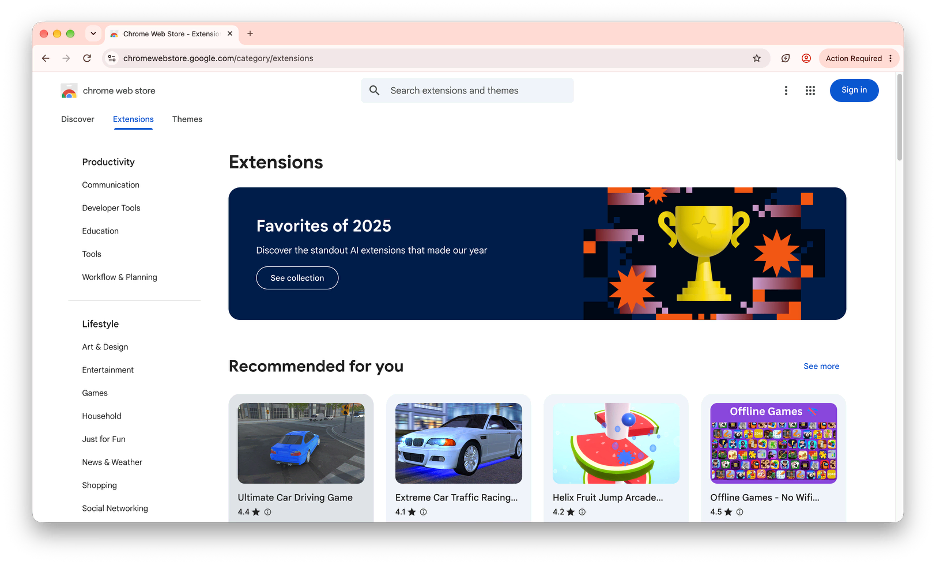Screen dimensions: 936x566
Task: Select the Extensions tab
Action: click(x=133, y=119)
